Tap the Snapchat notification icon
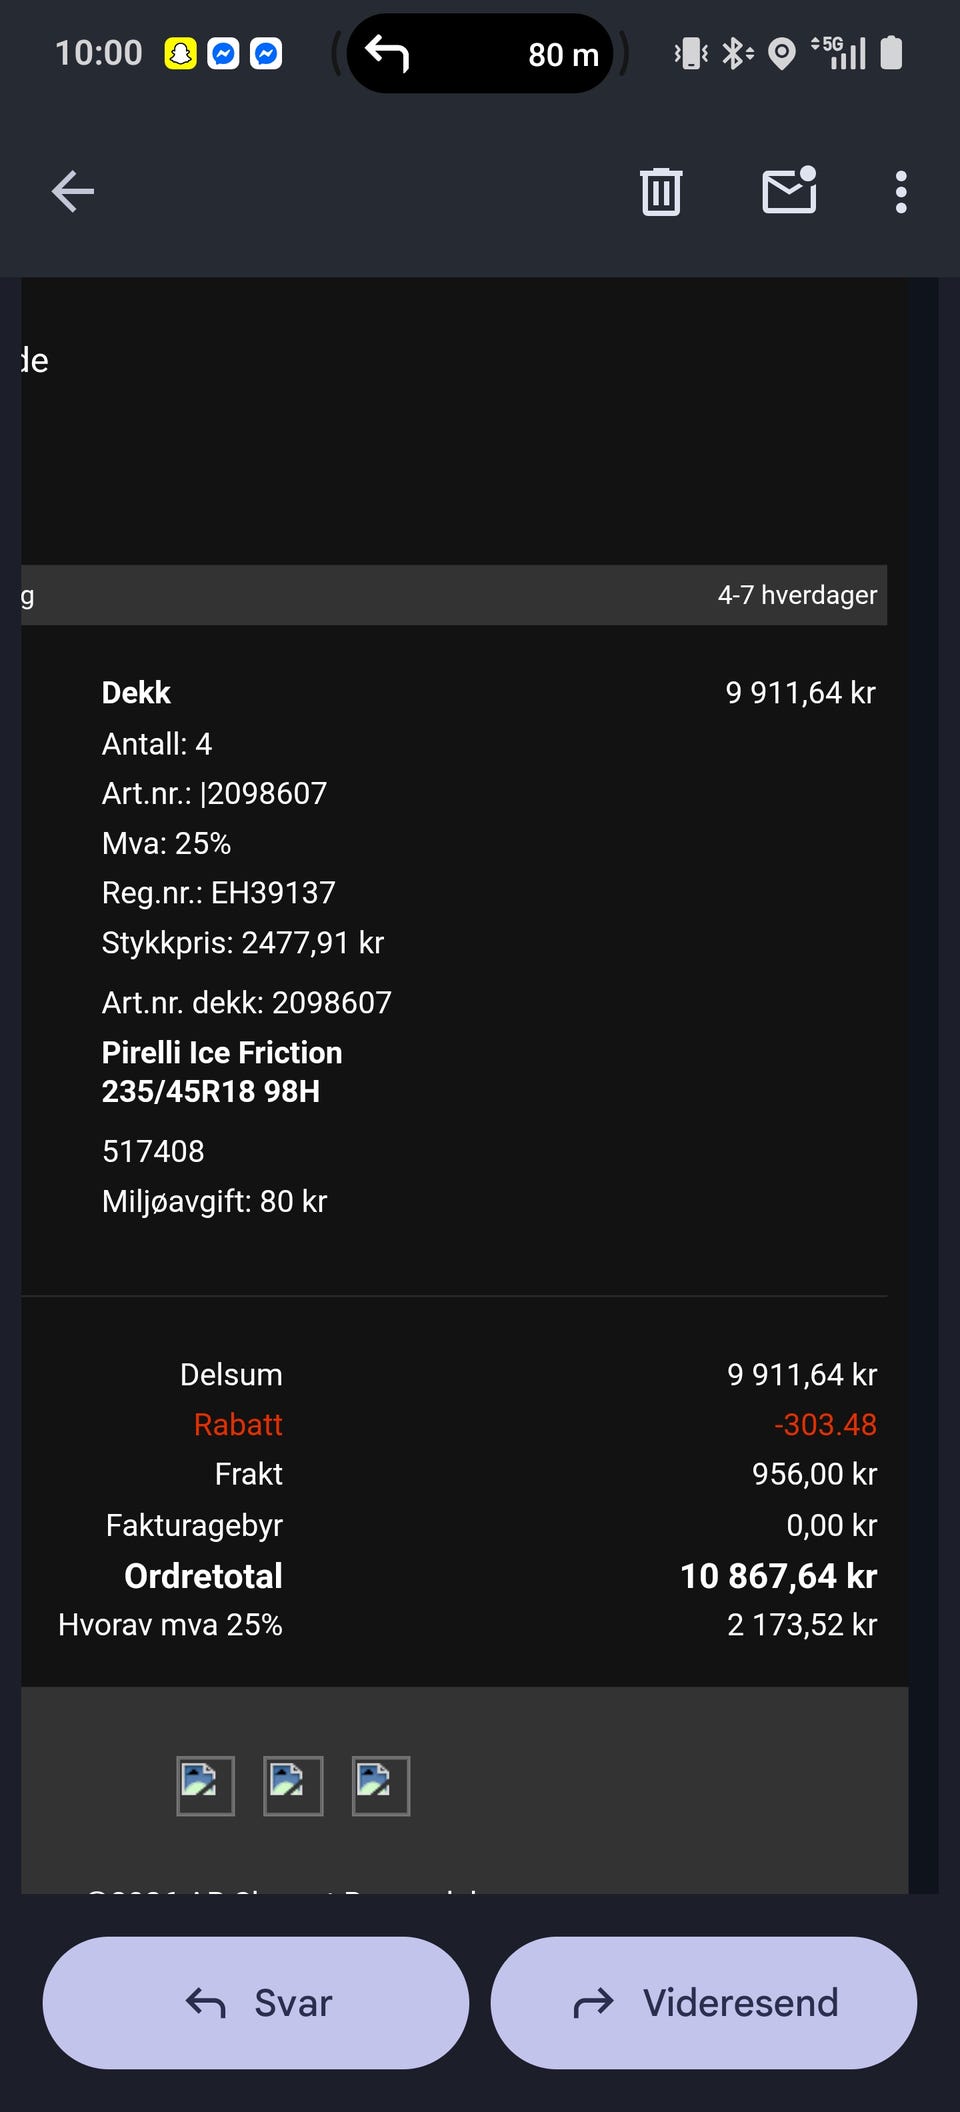Screen dimensions: 960x2112 180,53
